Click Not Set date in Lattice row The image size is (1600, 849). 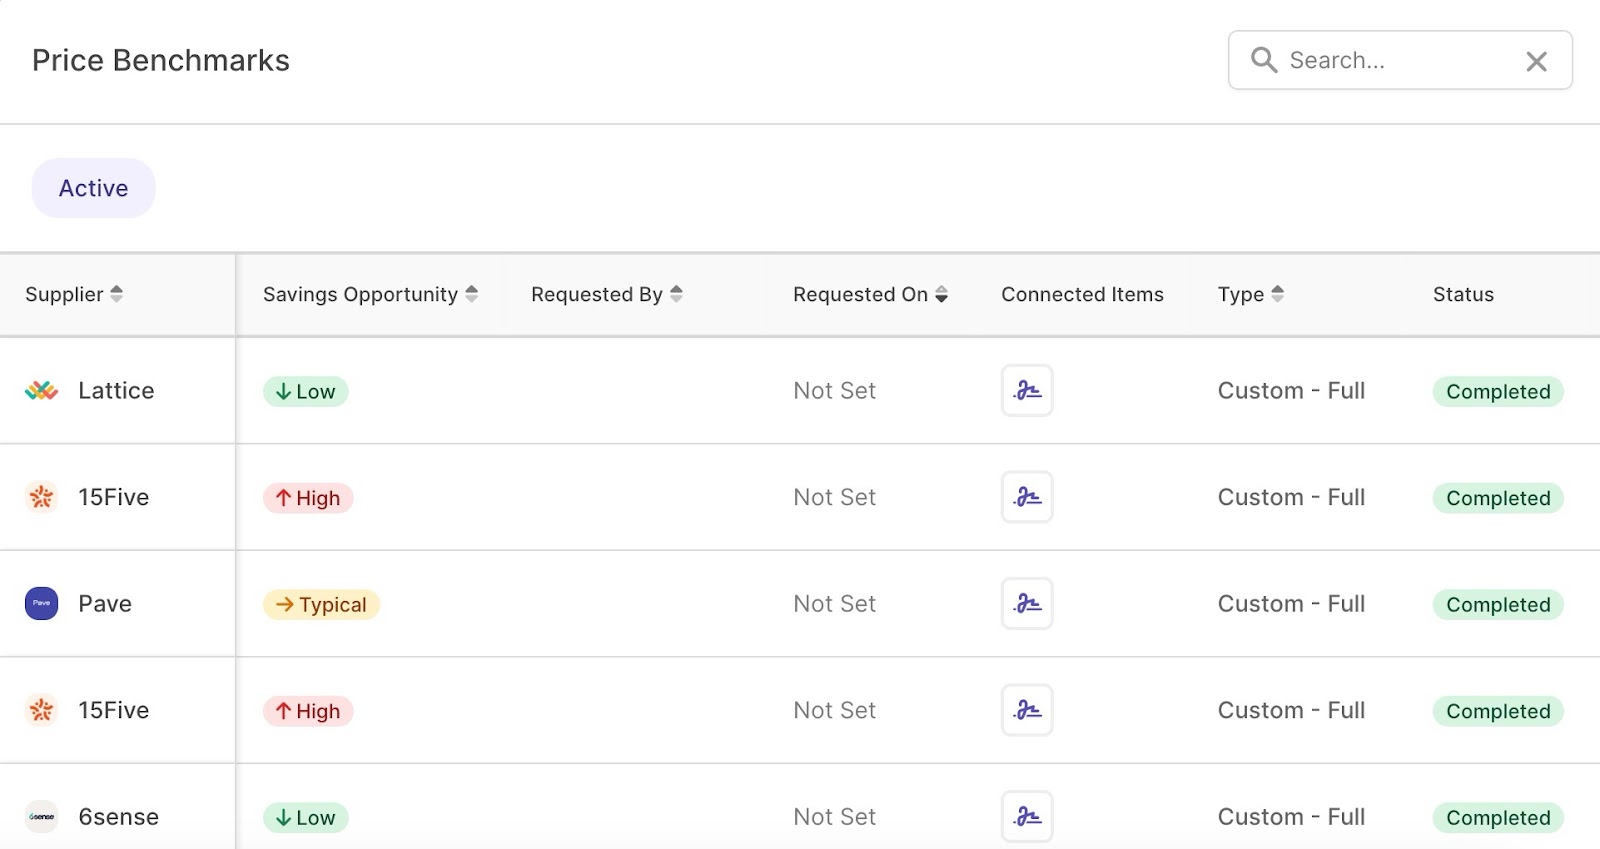click(834, 390)
